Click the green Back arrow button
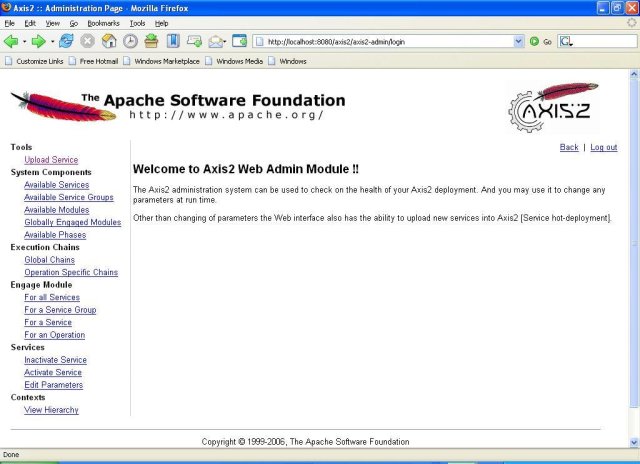The width and height of the screenshot is (640, 464). pyautogui.click(x=11, y=41)
